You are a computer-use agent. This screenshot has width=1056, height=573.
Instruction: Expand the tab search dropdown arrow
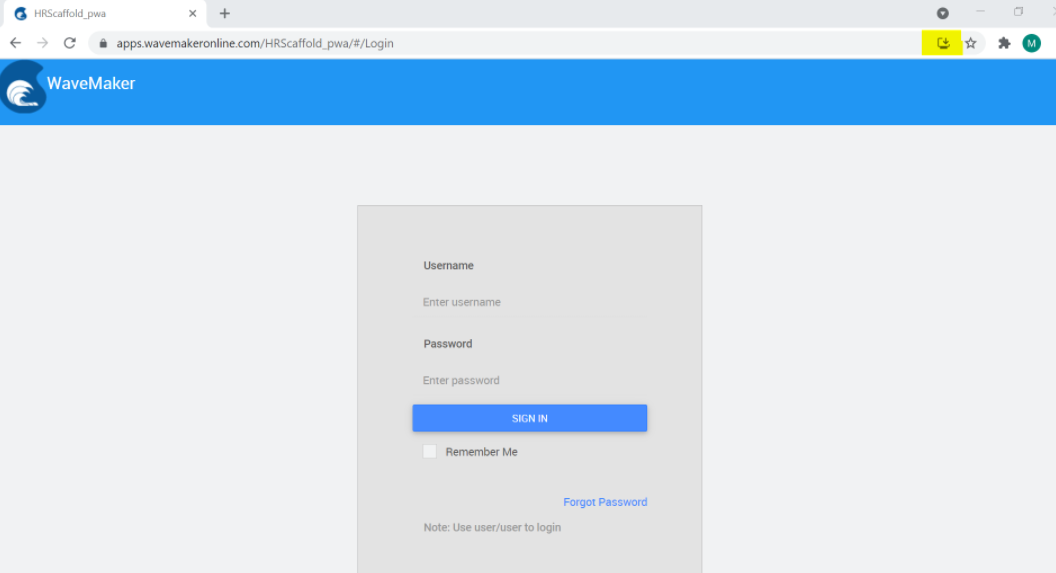click(942, 13)
